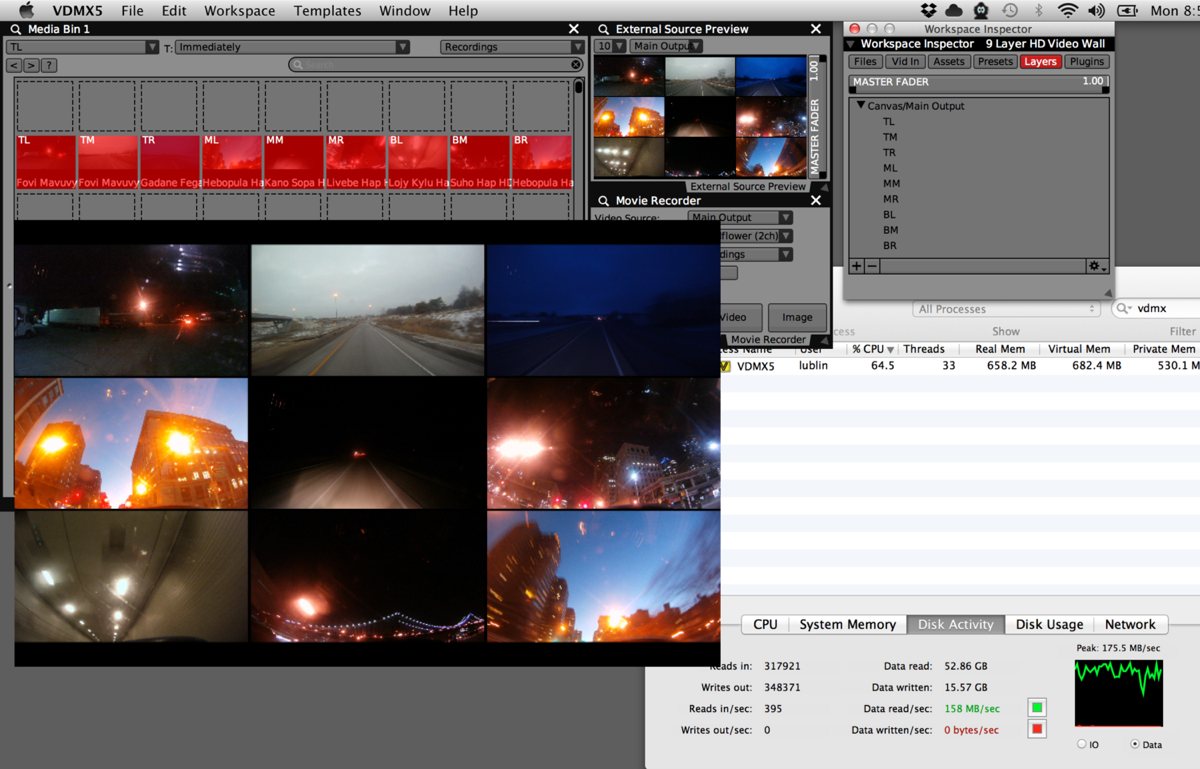Collapse the Canvas/Main Output tree group
1200x769 pixels.
[x=860, y=106]
